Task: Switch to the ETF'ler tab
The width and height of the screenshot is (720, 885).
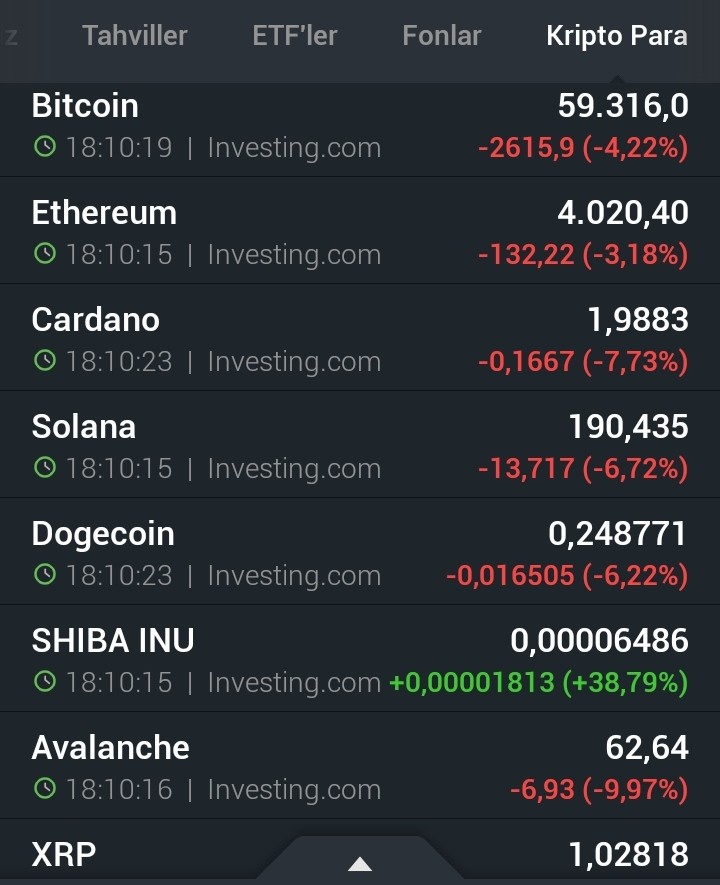Action: coord(295,36)
